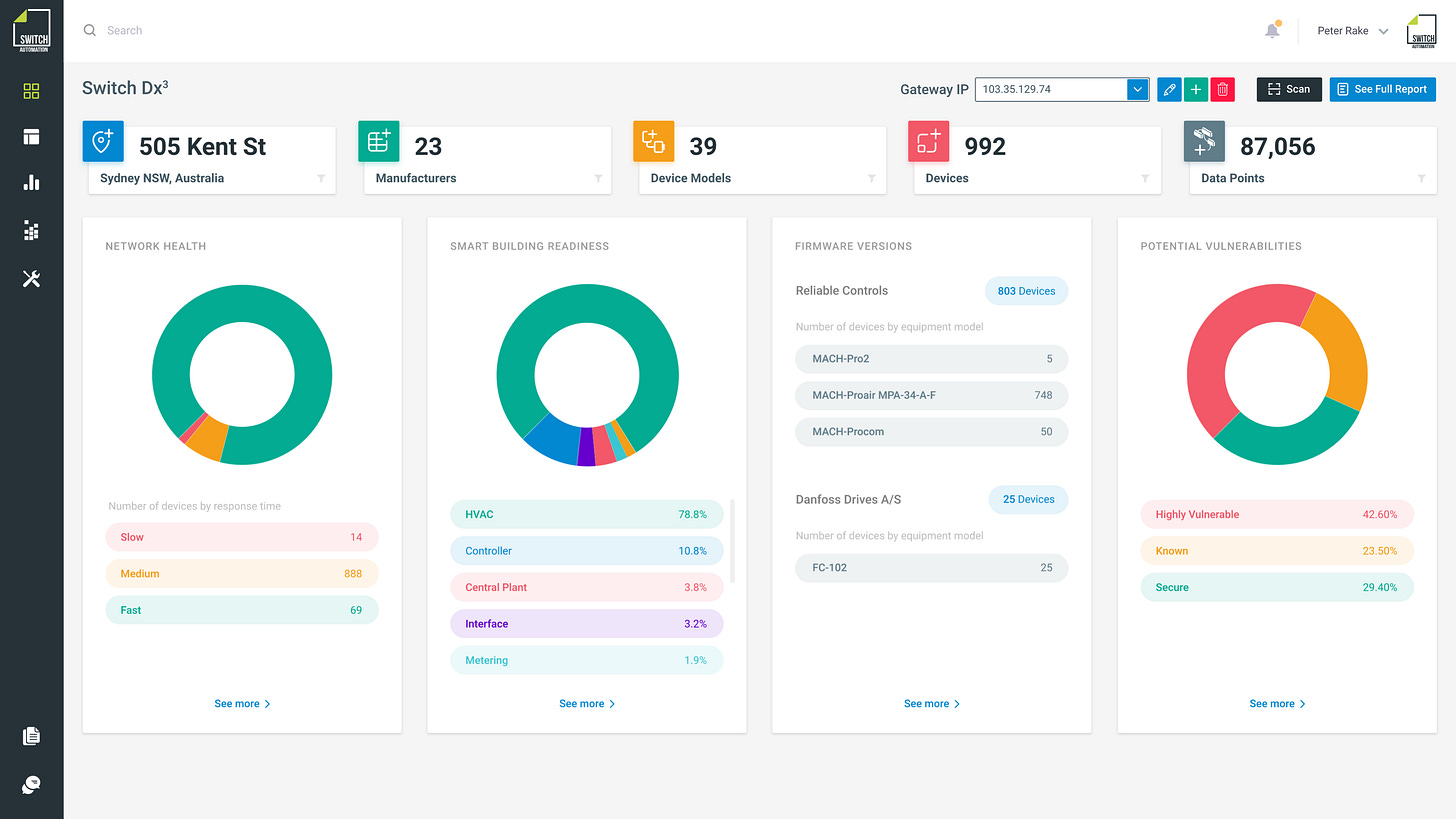Filter the Device Models card

(872, 178)
